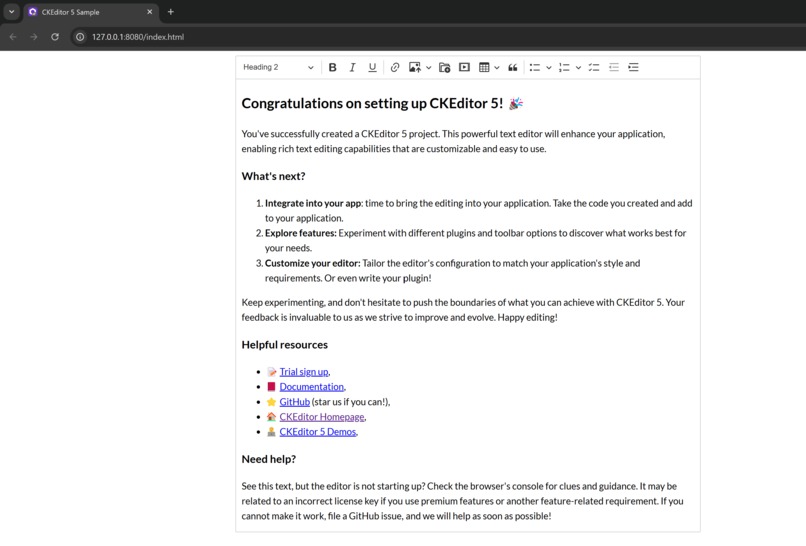Viewport: 806px width, 546px height.
Task: Click the numbered list icon
Action: (564, 67)
